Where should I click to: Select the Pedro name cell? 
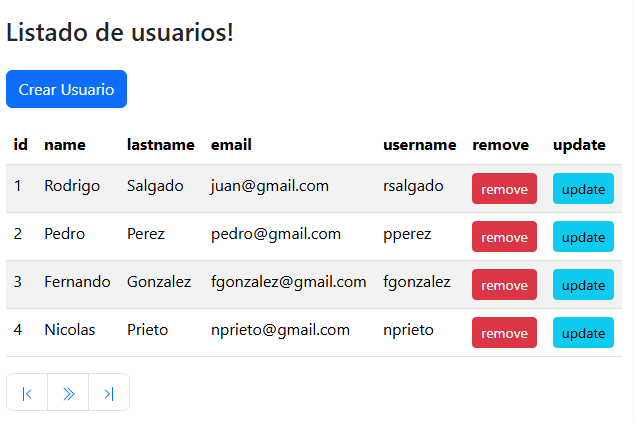pyautogui.click(x=64, y=234)
